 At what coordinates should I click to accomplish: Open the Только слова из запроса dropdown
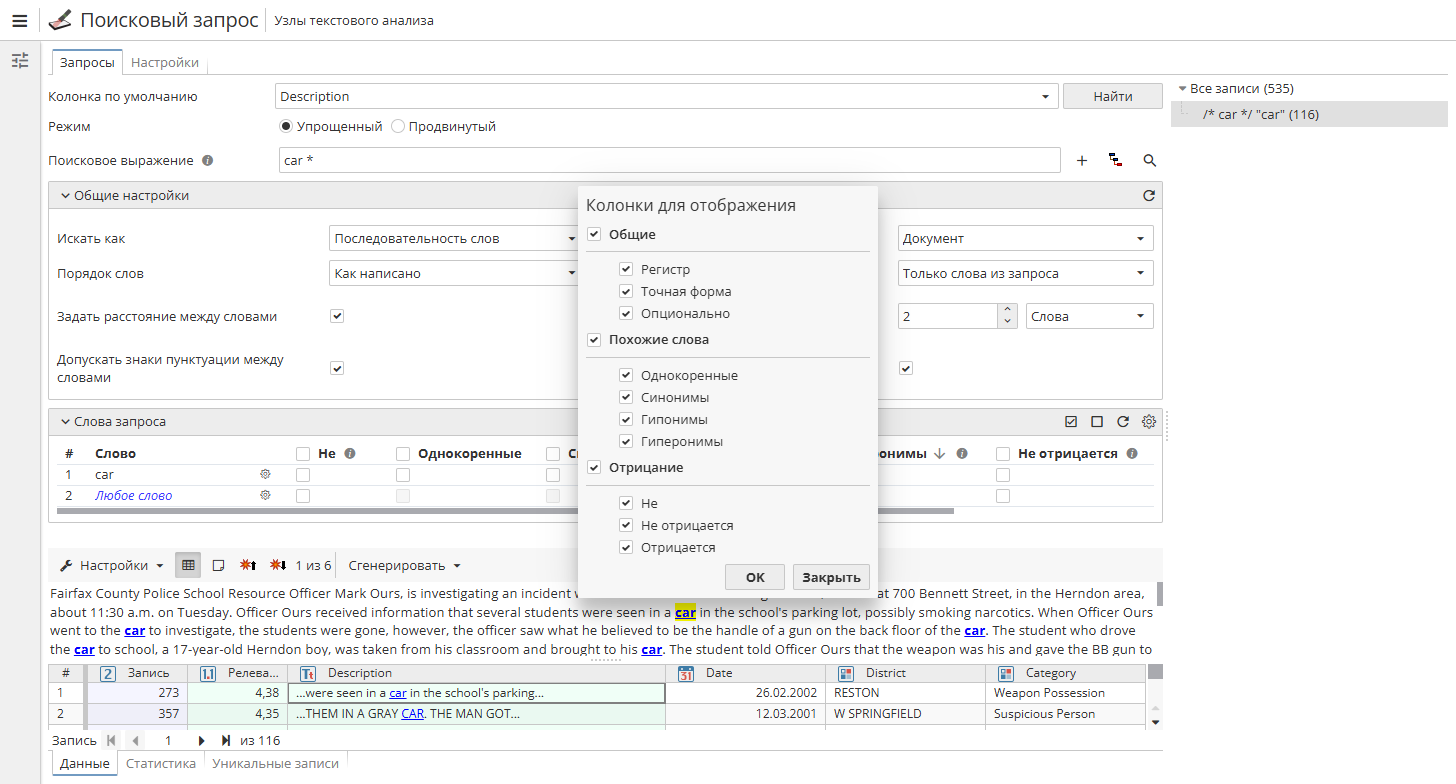[1025, 273]
